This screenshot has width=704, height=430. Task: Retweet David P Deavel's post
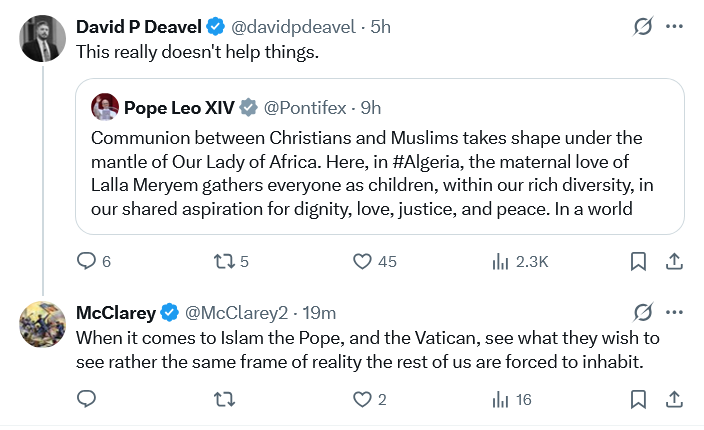pos(225,262)
